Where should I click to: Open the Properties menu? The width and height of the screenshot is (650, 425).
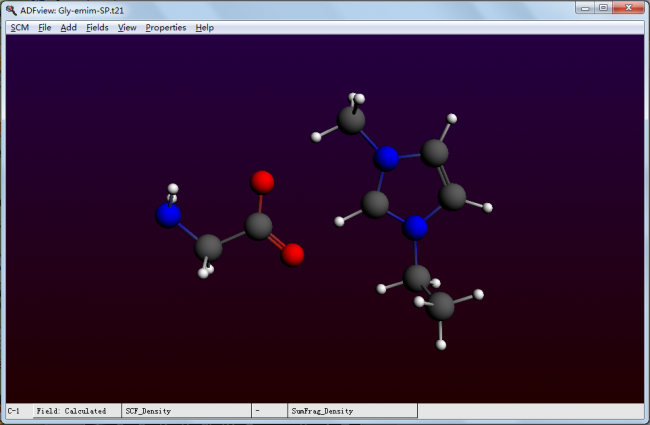coord(165,28)
